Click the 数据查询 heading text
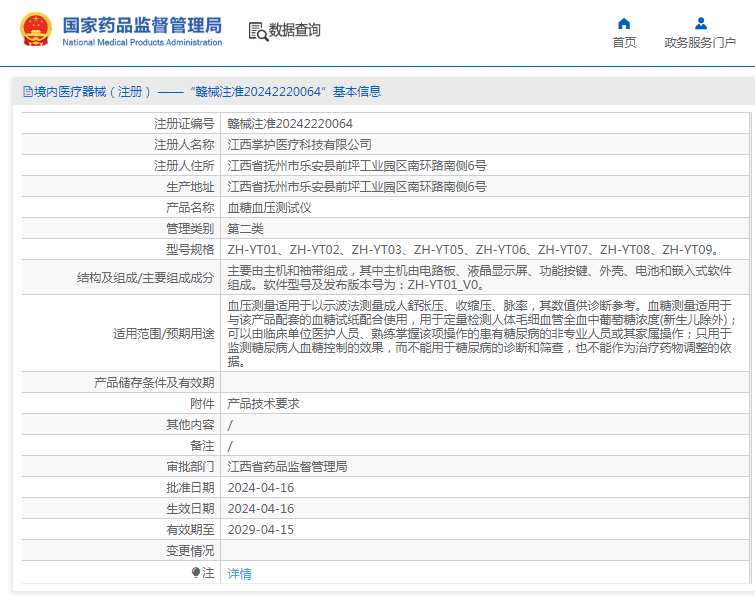The width and height of the screenshot is (755, 598). pyautogui.click(x=295, y=30)
